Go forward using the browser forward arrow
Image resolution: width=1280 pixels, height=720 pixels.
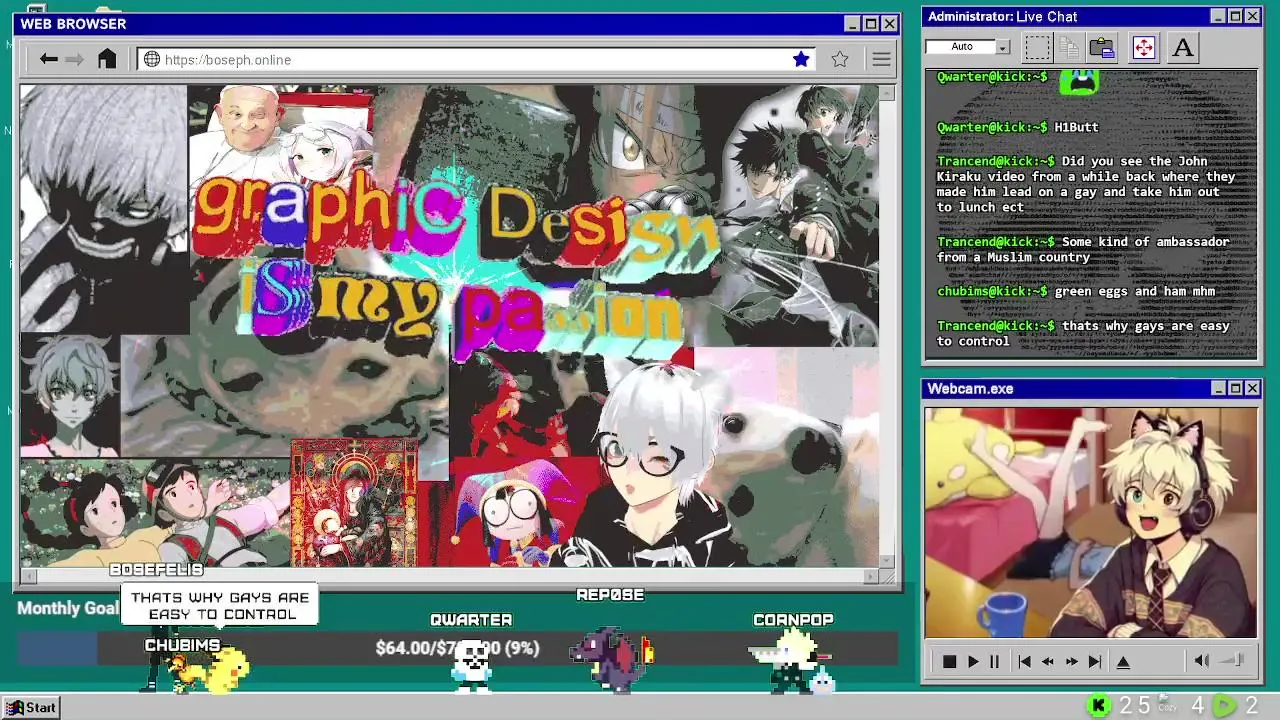tap(74, 60)
